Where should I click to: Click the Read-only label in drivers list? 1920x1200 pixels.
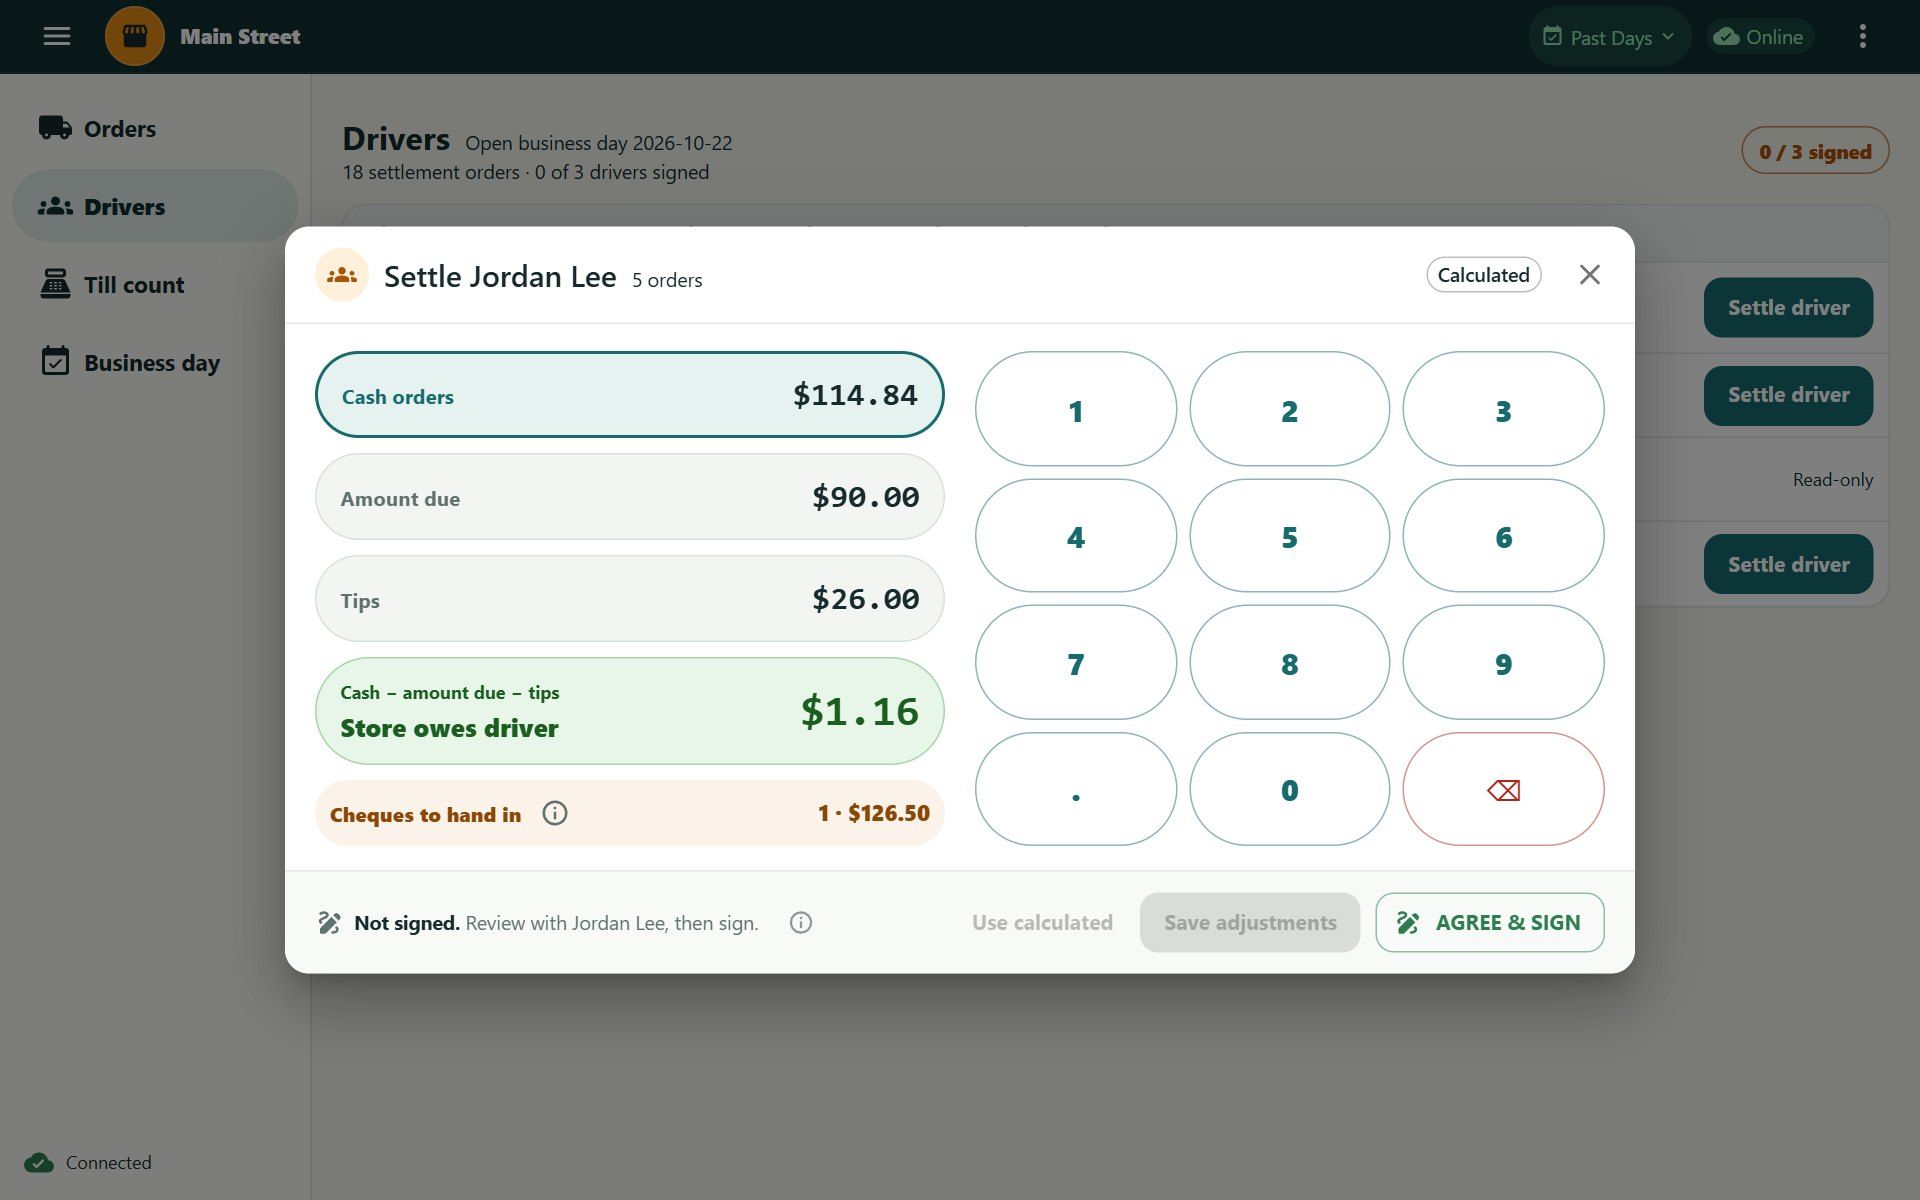click(x=1833, y=480)
